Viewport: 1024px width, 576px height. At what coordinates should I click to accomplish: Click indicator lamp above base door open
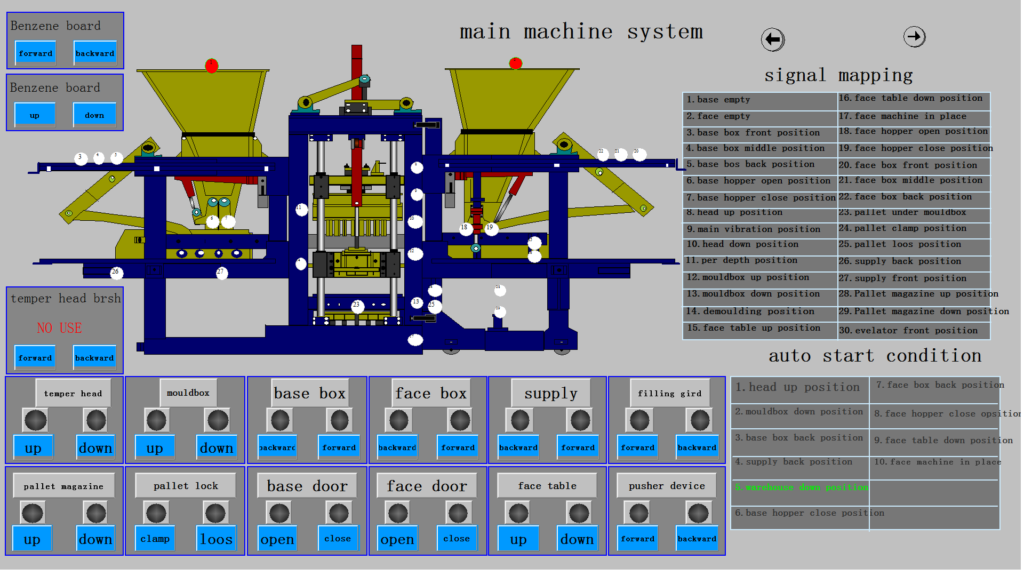tap(279, 513)
